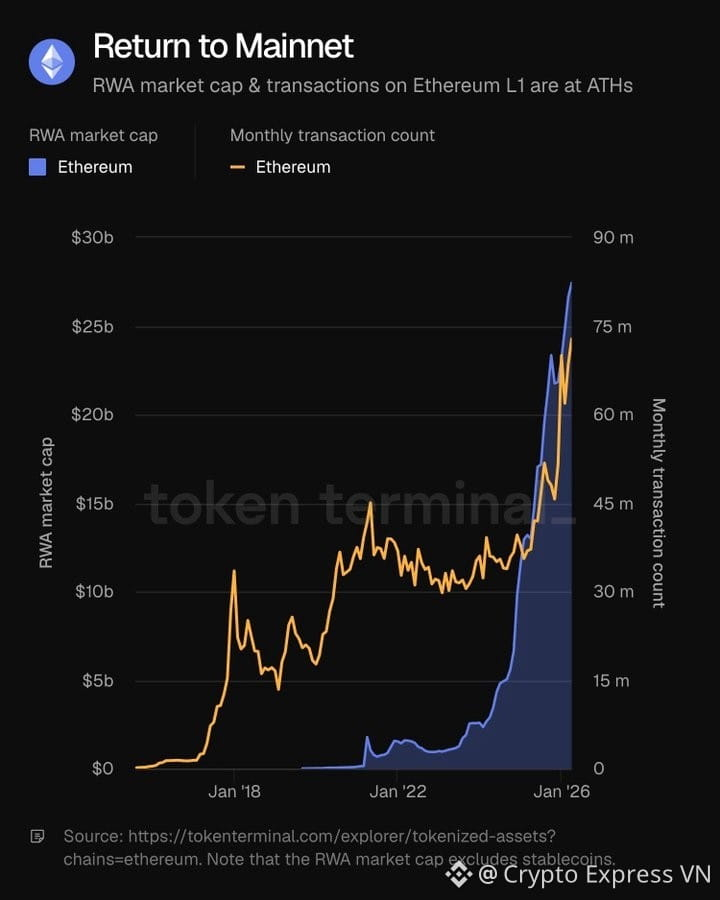Image resolution: width=720 pixels, height=900 pixels.
Task: Click the blue RWA market cap legend swatch
Action: tap(37, 168)
